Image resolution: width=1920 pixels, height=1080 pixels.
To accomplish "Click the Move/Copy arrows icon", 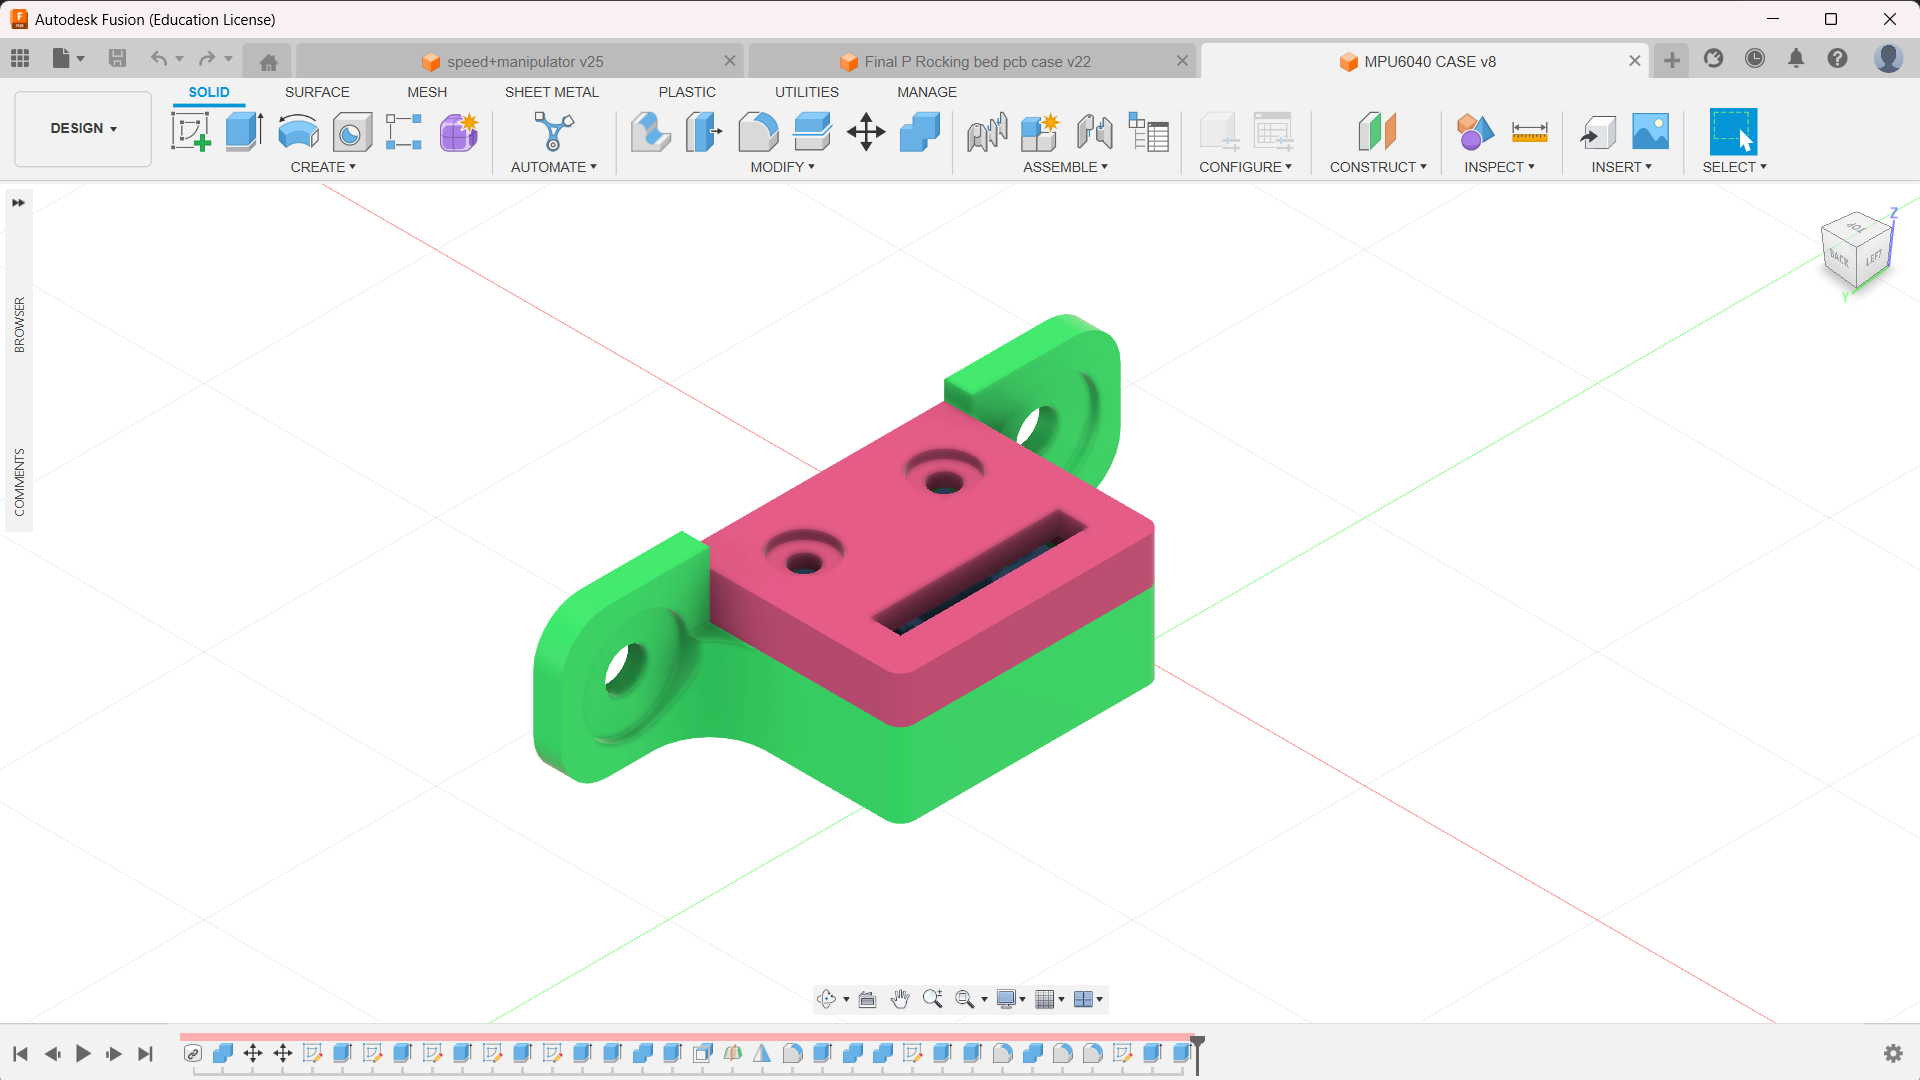I will (866, 132).
